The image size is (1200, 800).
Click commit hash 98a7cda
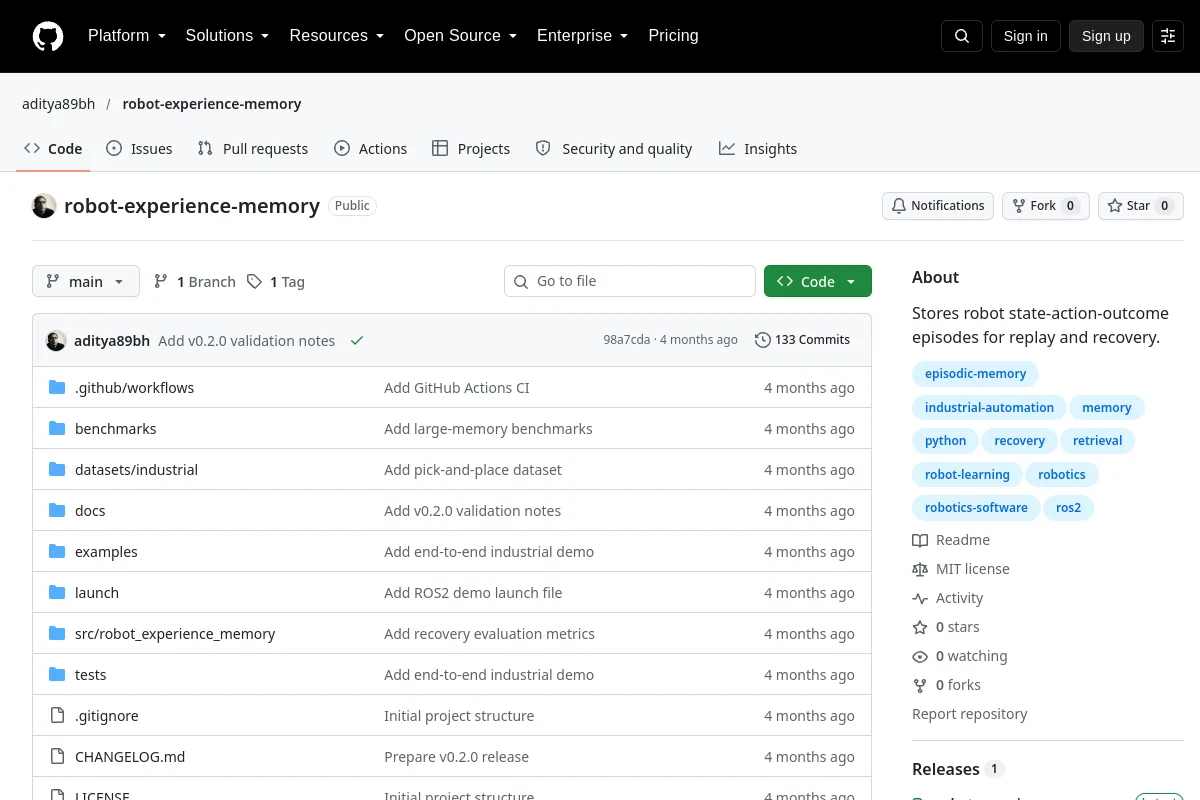pos(629,340)
